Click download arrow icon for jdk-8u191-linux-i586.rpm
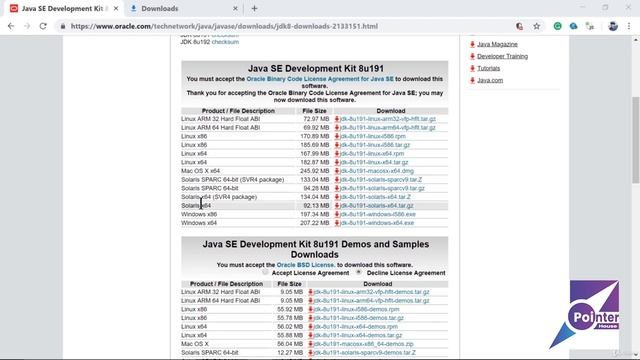The height and width of the screenshot is (360, 640). [x=337, y=136]
